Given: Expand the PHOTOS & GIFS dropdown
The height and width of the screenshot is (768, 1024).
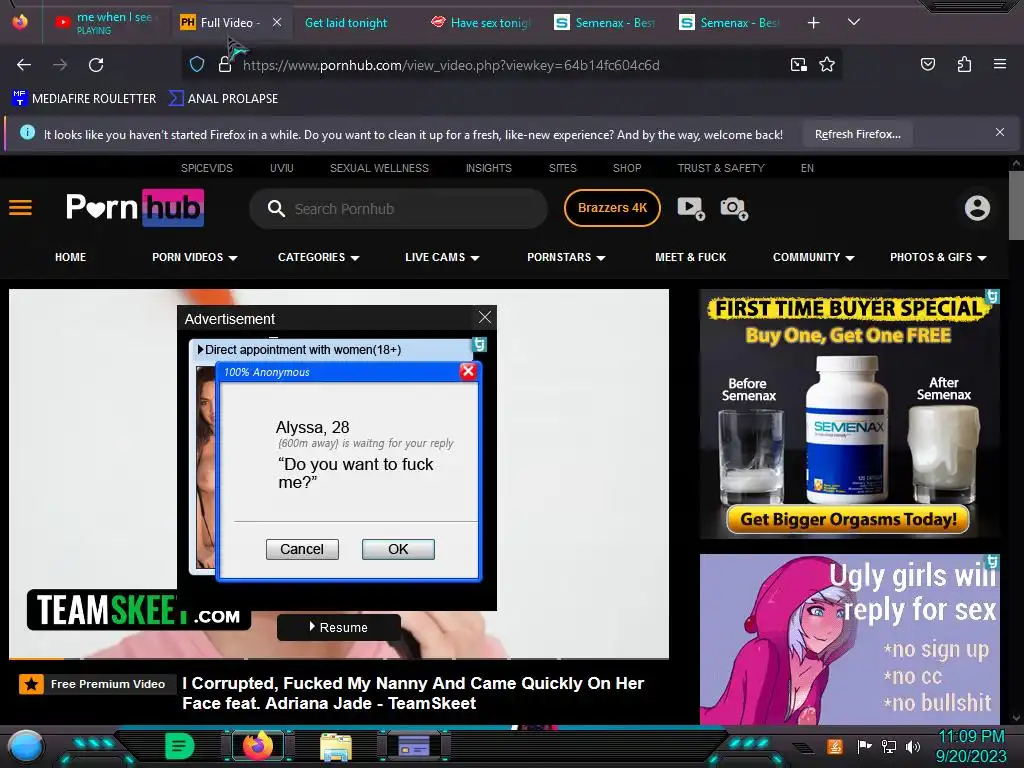Looking at the screenshot, I should click(x=938, y=257).
